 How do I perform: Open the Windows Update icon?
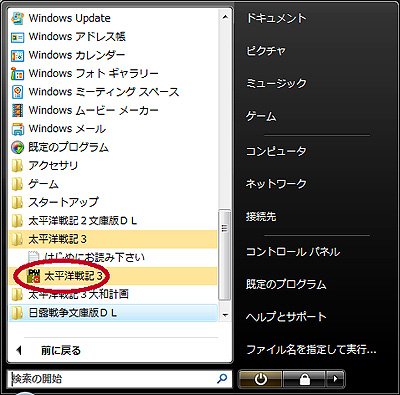click(17, 18)
